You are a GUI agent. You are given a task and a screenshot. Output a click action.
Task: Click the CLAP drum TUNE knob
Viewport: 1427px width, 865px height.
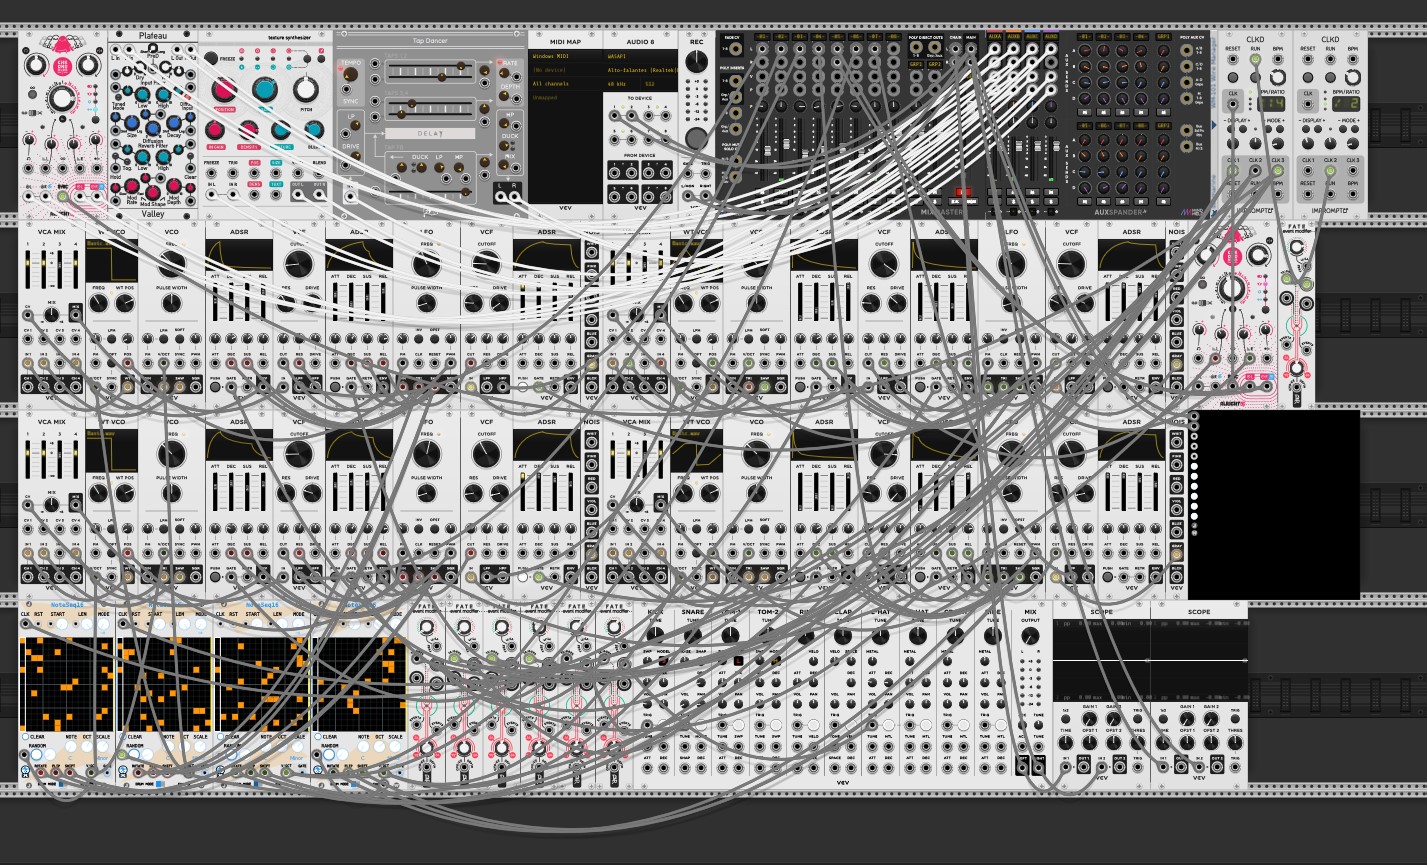(x=843, y=636)
